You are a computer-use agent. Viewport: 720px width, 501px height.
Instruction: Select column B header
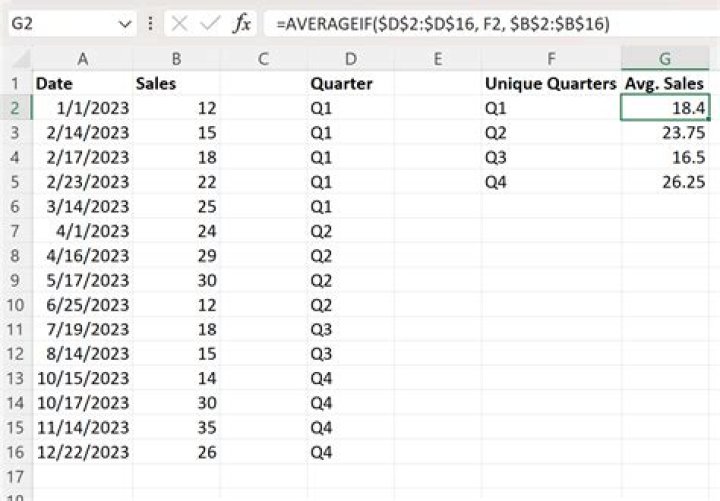(176, 59)
